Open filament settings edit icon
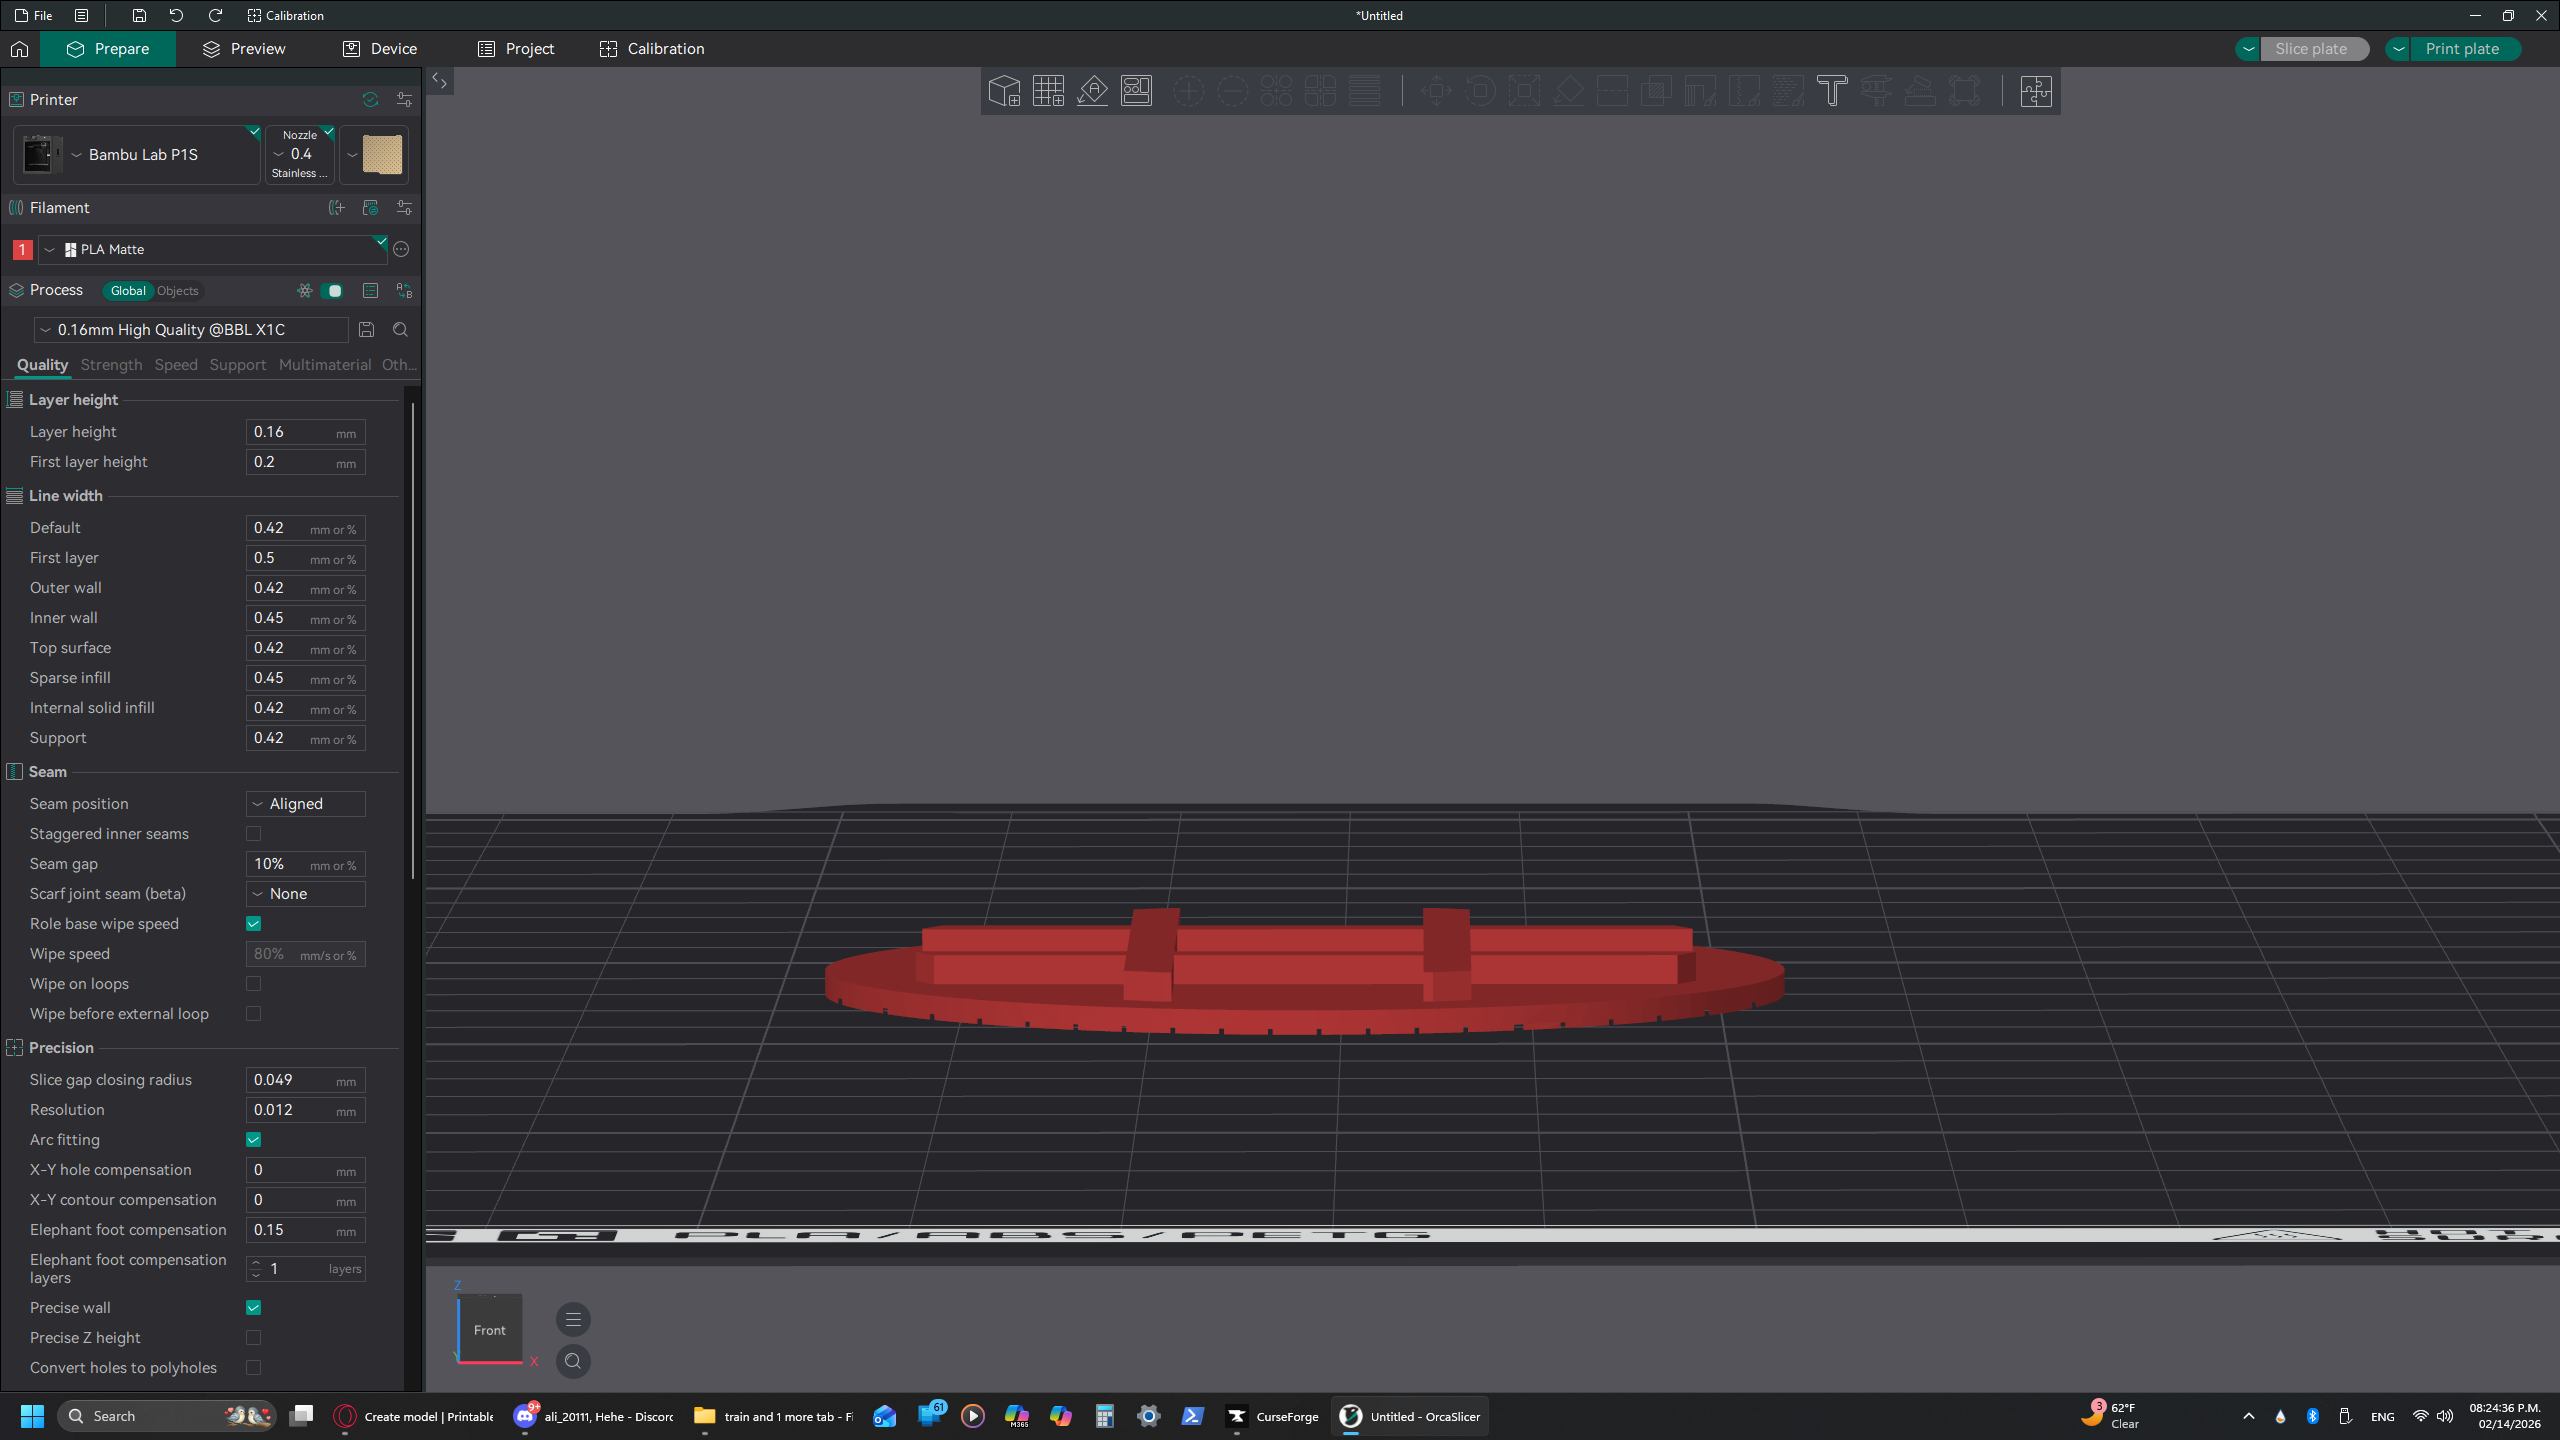Screen dimensions: 2560x1440 click(404, 208)
